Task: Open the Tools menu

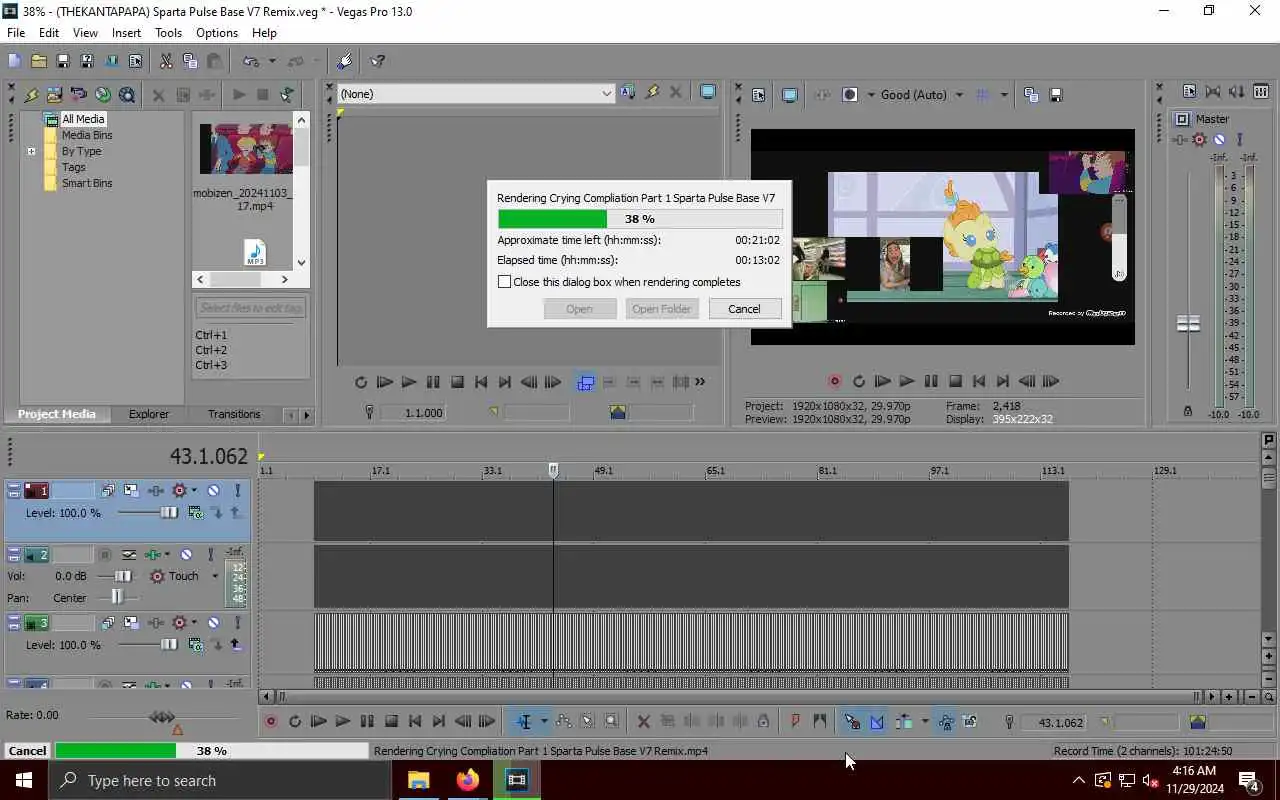Action: [168, 33]
